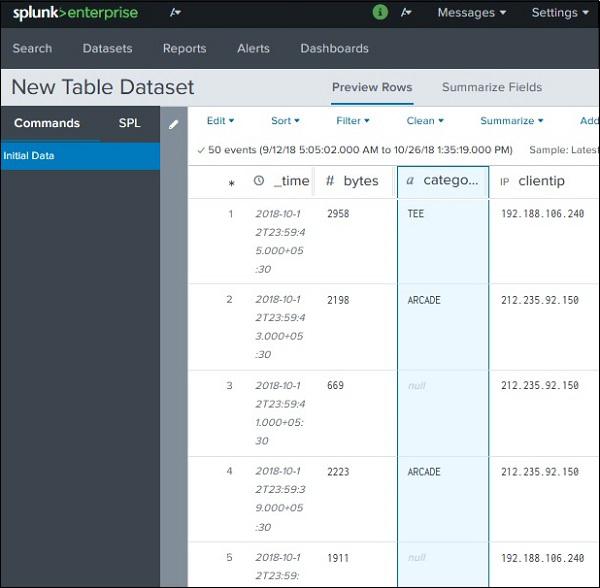The height and width of the screenshot is (588, 600).
Task: Click the green info status icon
Action: coord(380,13)
